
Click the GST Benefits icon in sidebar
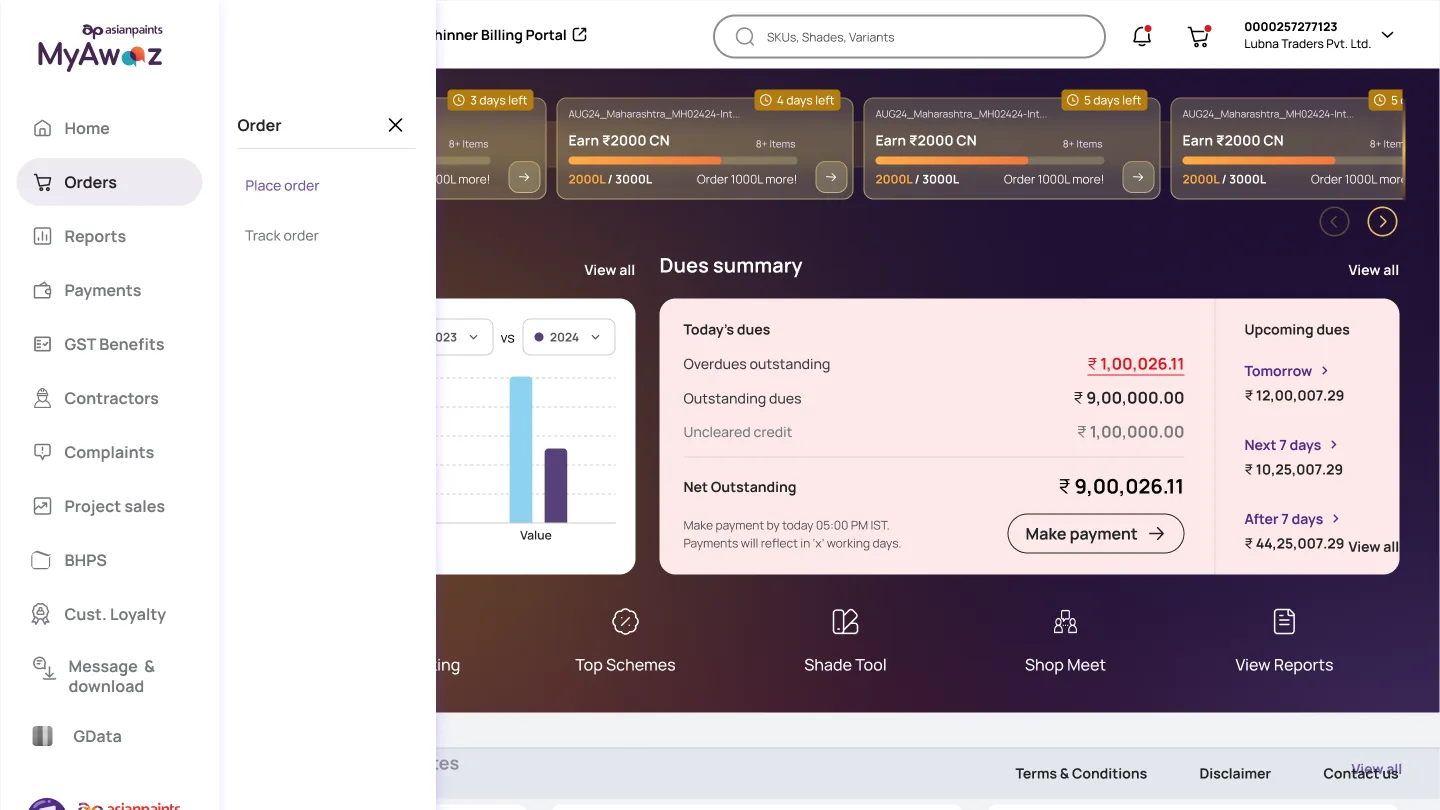(42, 344)
